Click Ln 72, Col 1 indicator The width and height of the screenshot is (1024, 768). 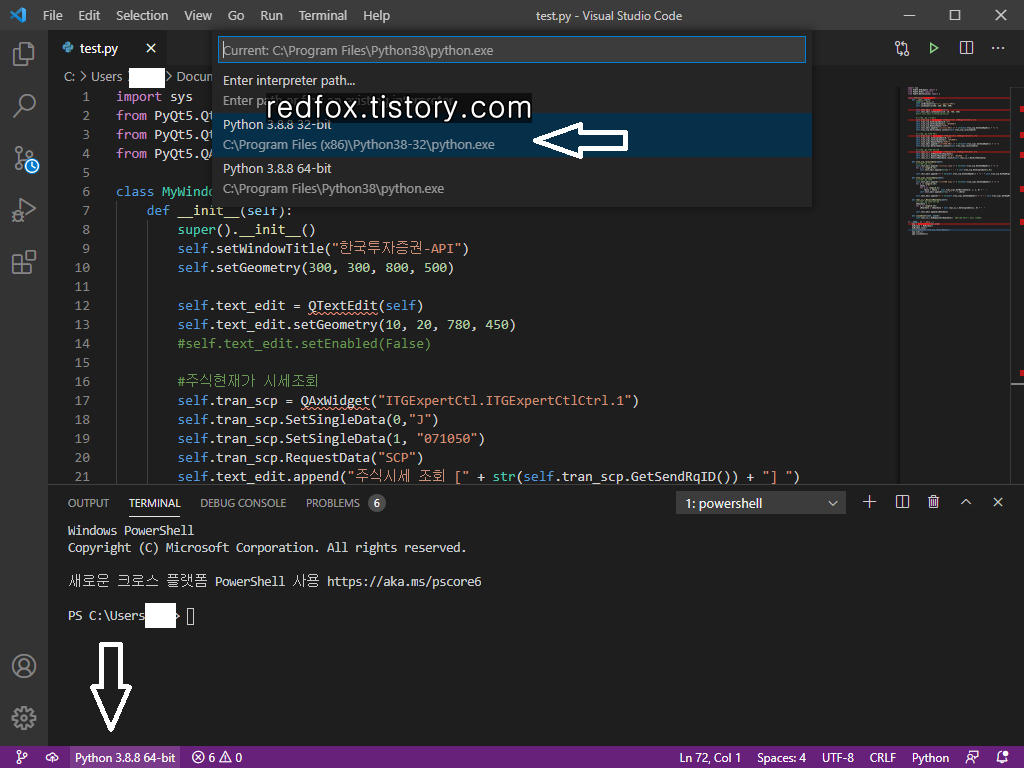(x=710, y=758)
